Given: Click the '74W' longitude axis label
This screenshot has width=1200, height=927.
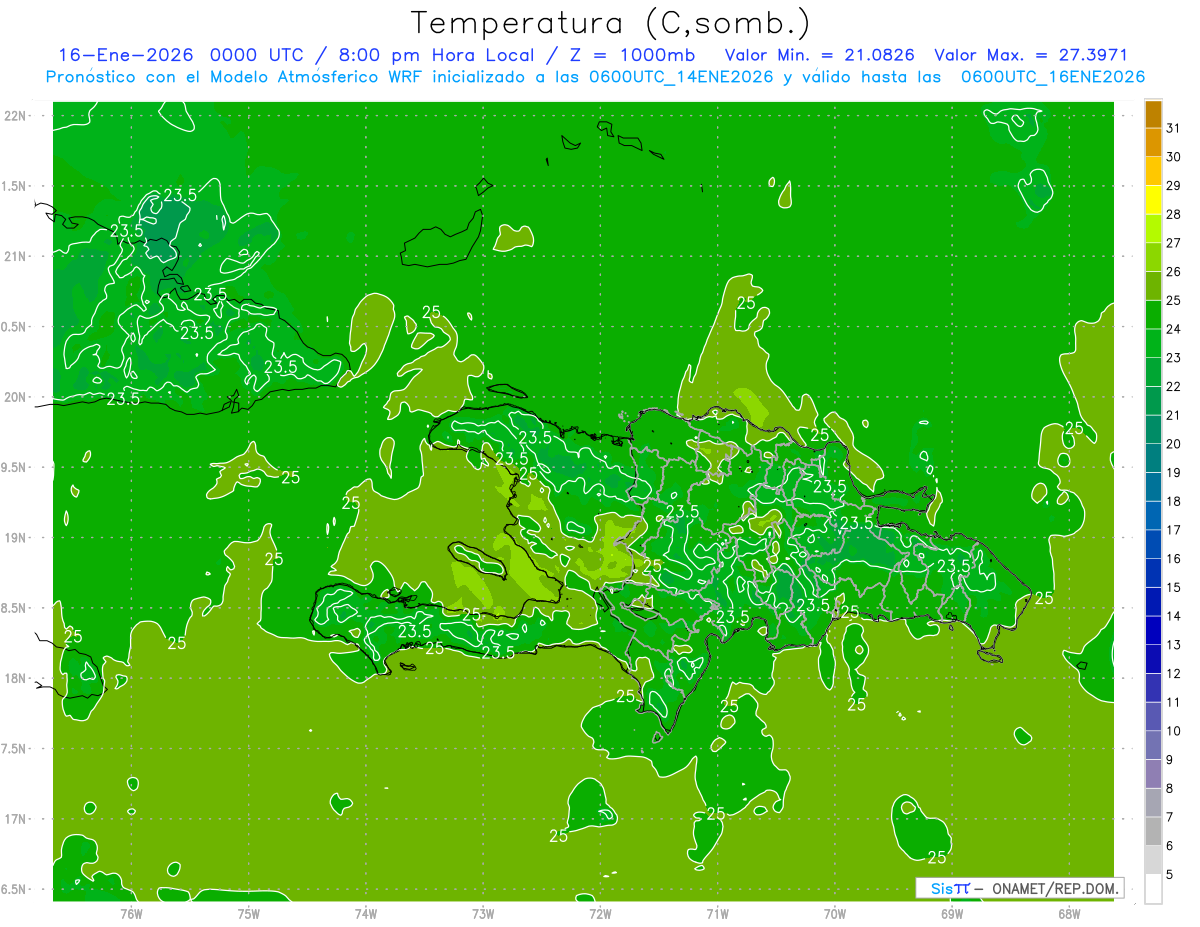Looking at the screenshot, I should [x=366, y=913].
